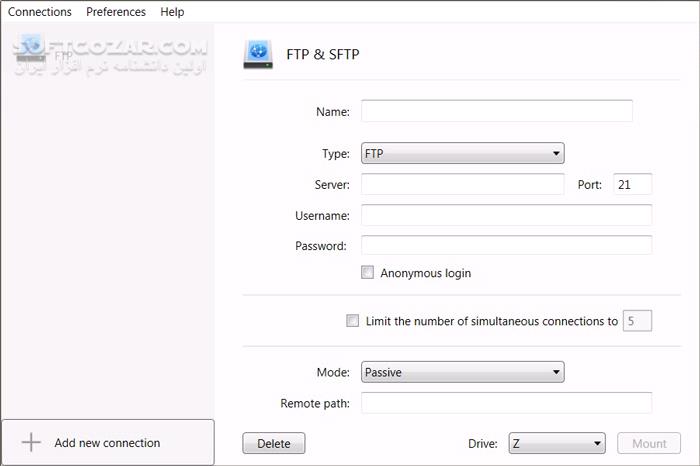Open the Help menu
The image size is (700, 466).
[172, 12]
